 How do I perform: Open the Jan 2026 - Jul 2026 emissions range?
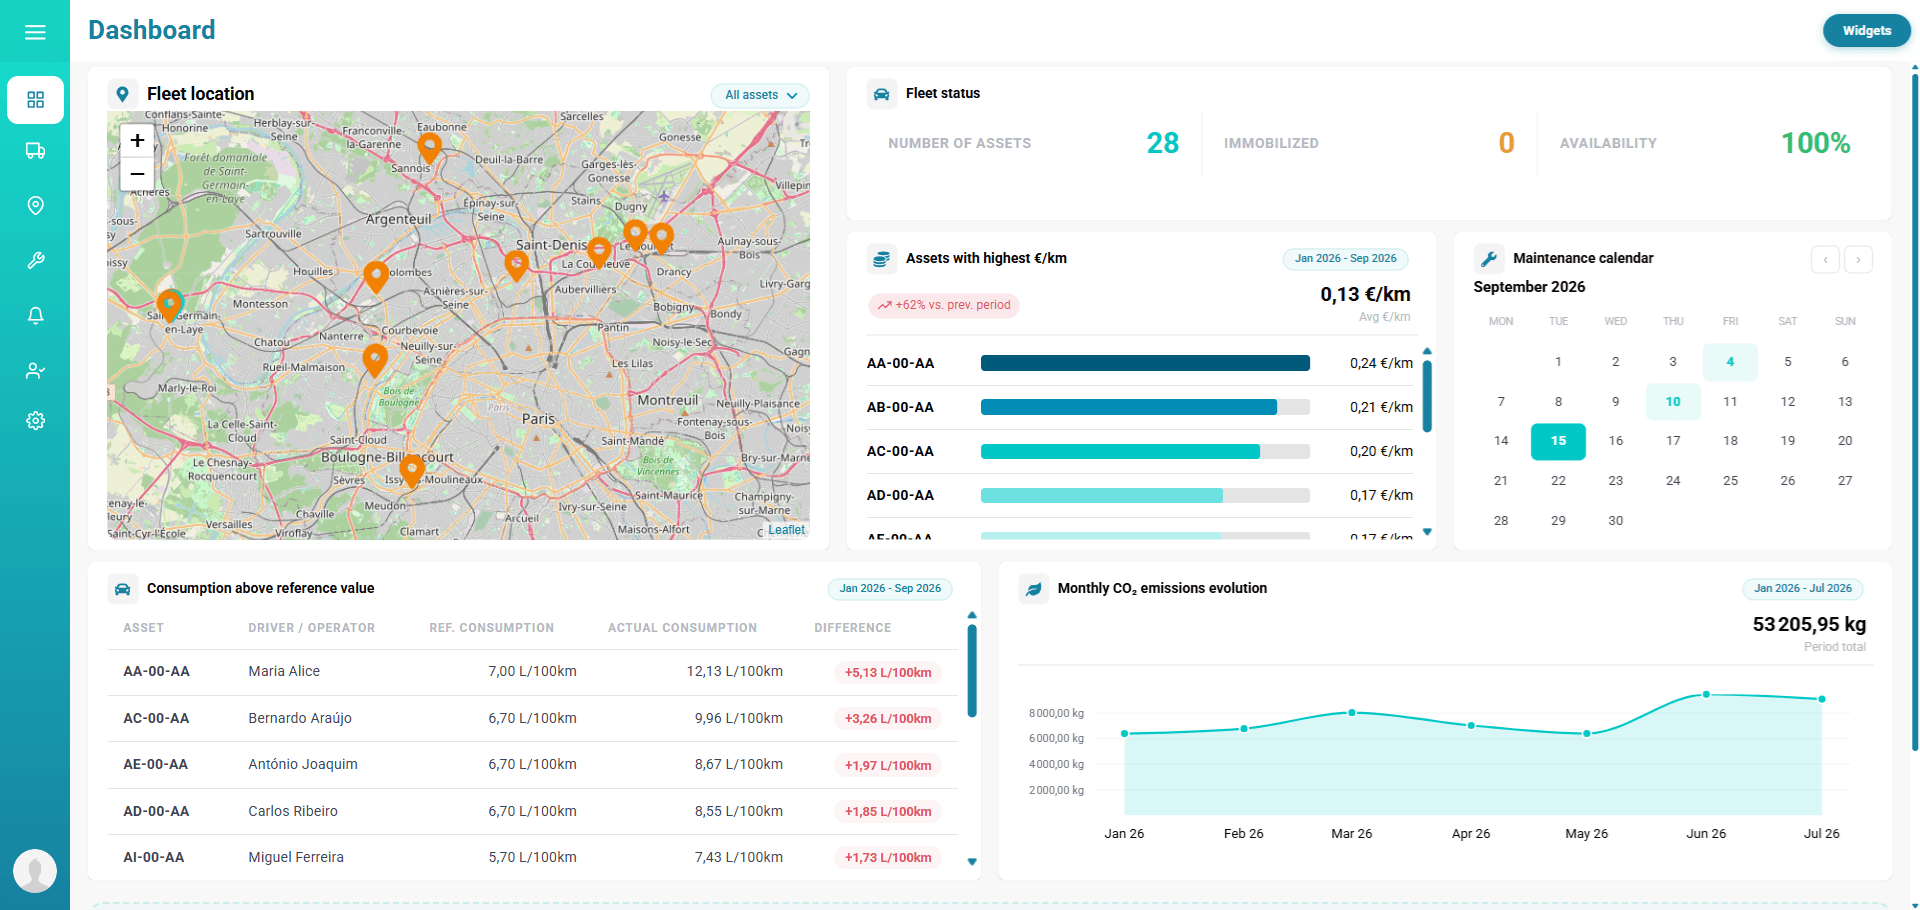pos(1802,589)
